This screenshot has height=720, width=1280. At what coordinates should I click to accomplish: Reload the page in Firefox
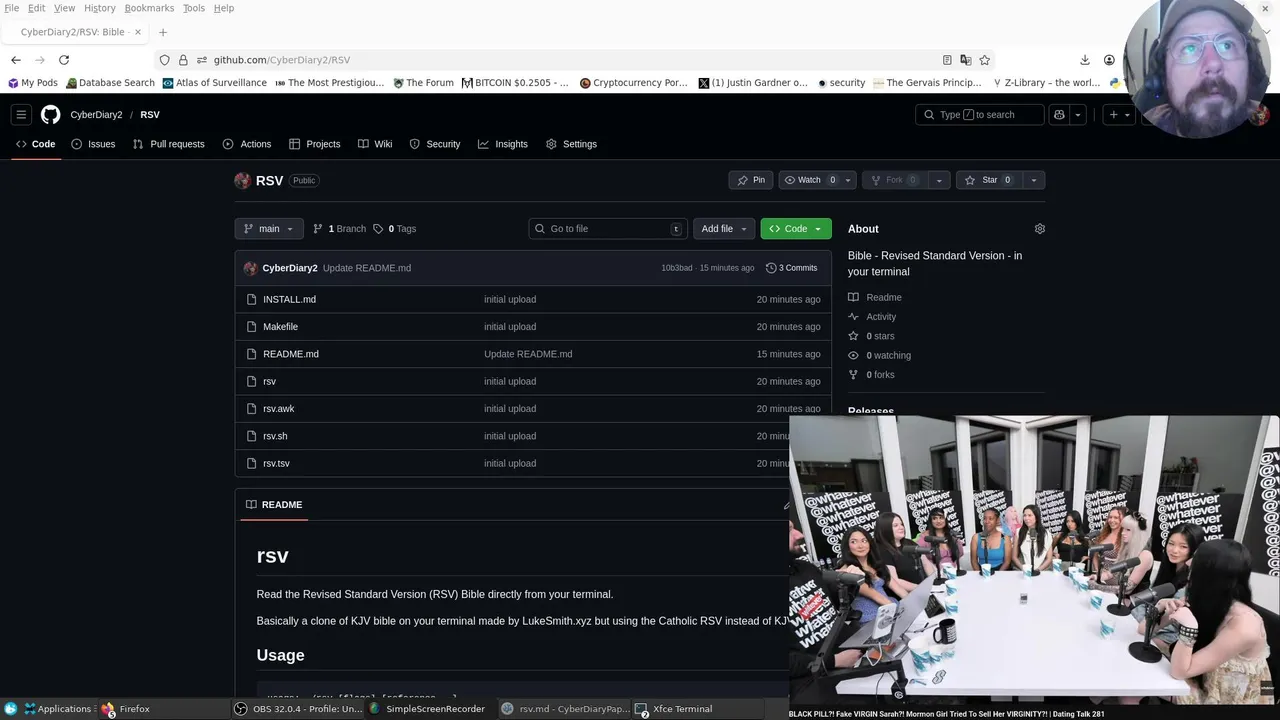(x=64, y=60)
